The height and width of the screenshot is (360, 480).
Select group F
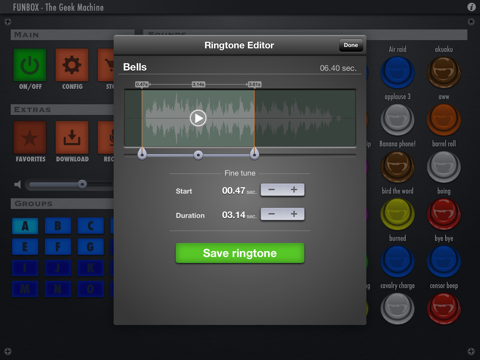point(58,247)
